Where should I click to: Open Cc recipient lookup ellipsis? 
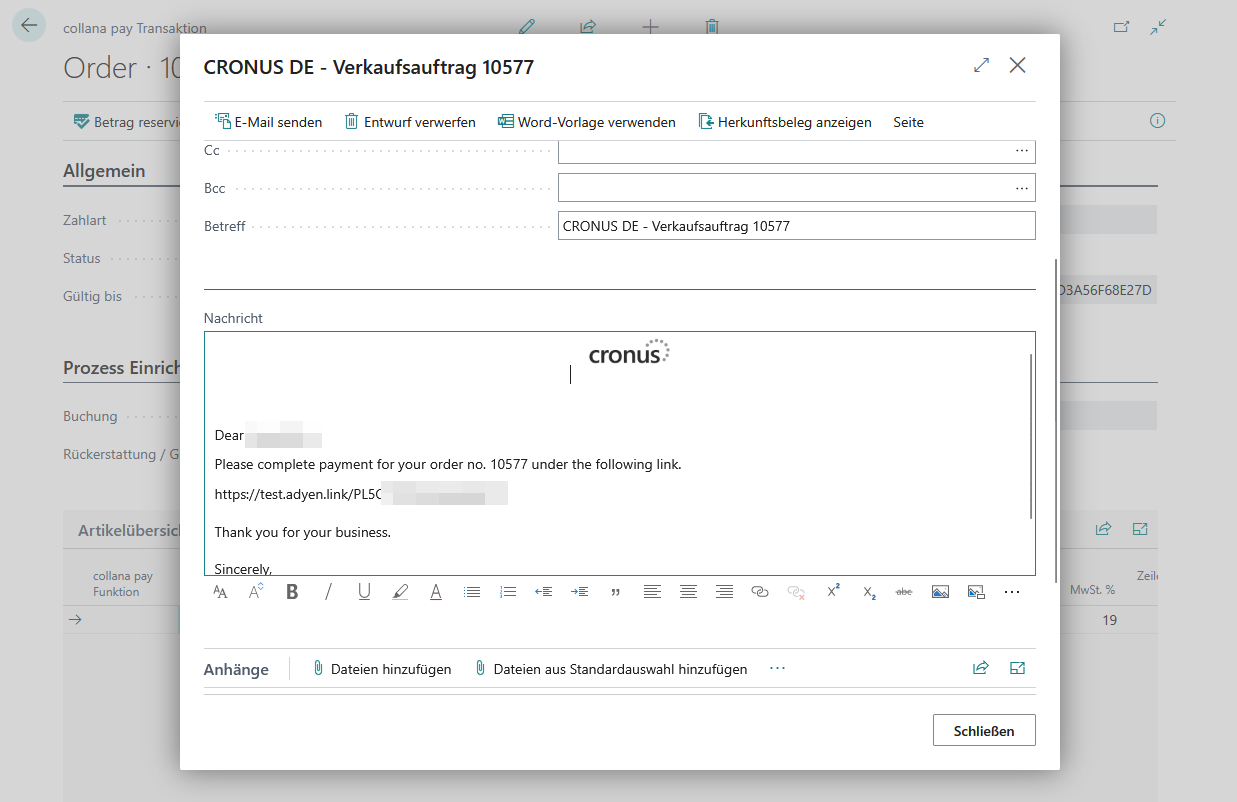1021,150
